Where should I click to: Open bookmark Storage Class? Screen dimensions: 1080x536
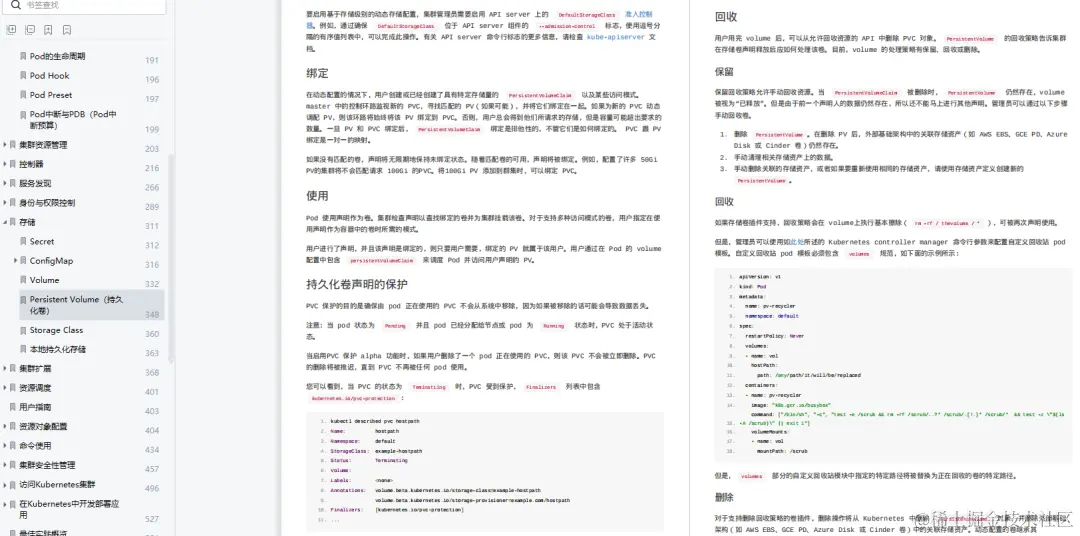(x=56, y=331)
